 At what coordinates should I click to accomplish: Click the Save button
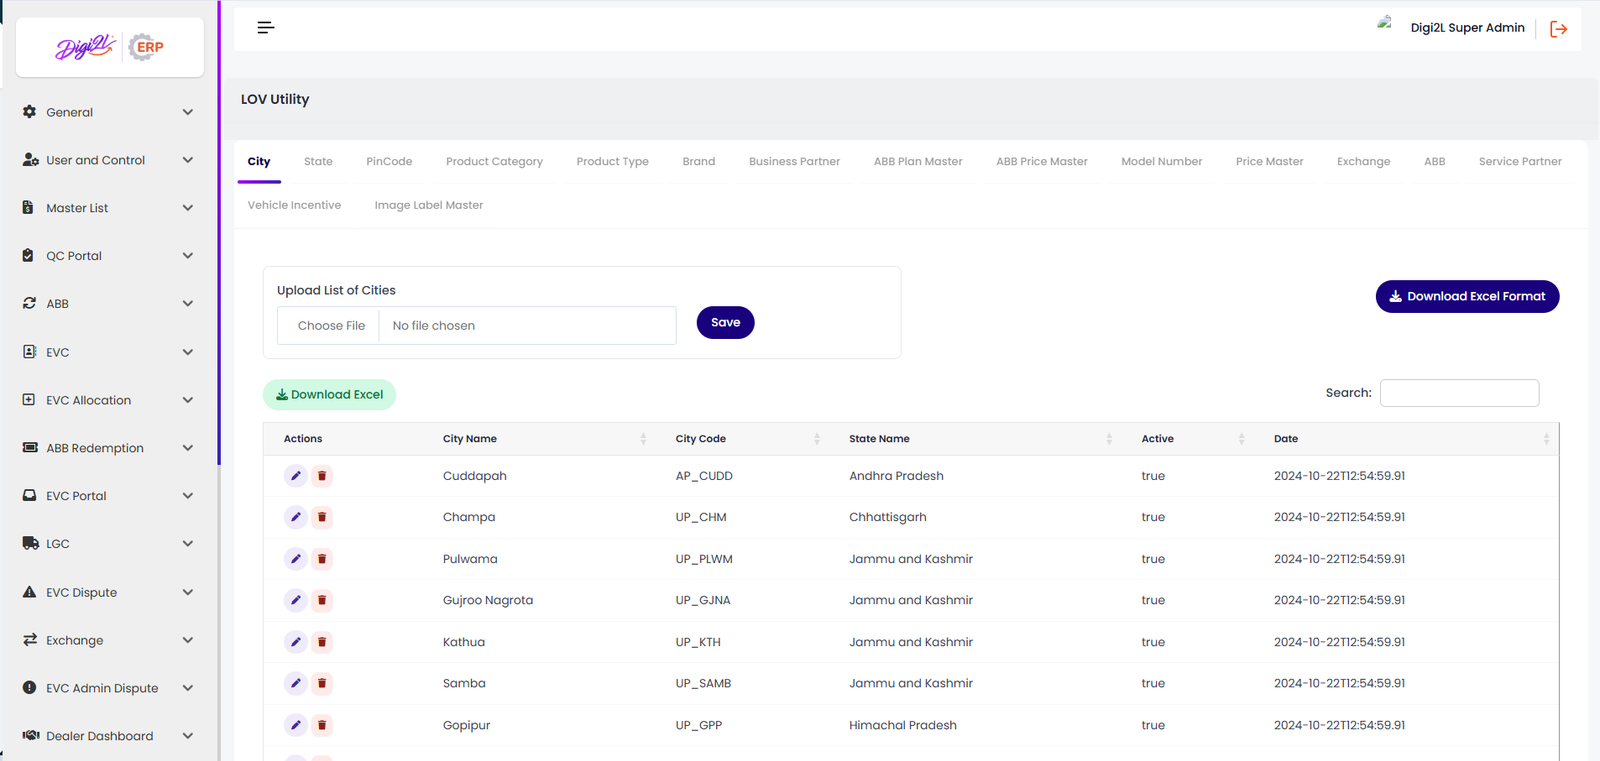tap(725, 322)
